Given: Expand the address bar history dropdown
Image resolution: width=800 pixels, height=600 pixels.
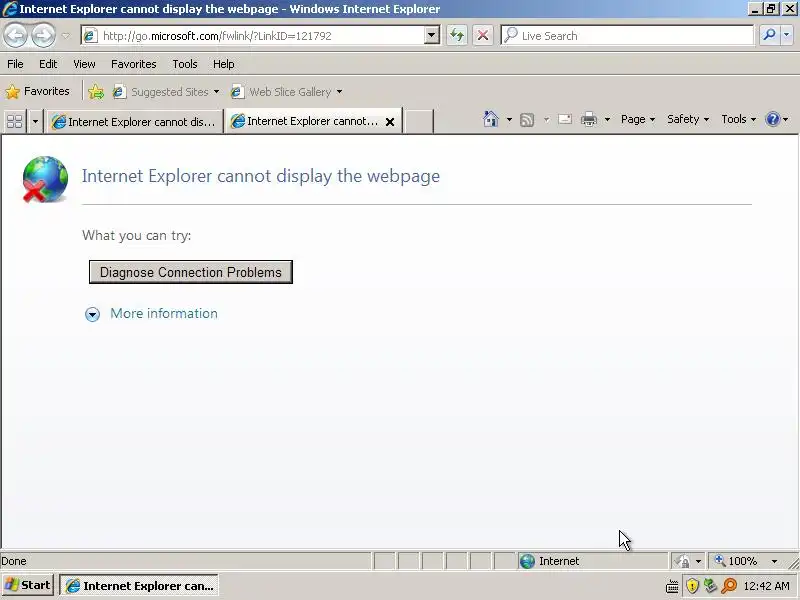Looking at the screenshot, I should click(432, 36).
